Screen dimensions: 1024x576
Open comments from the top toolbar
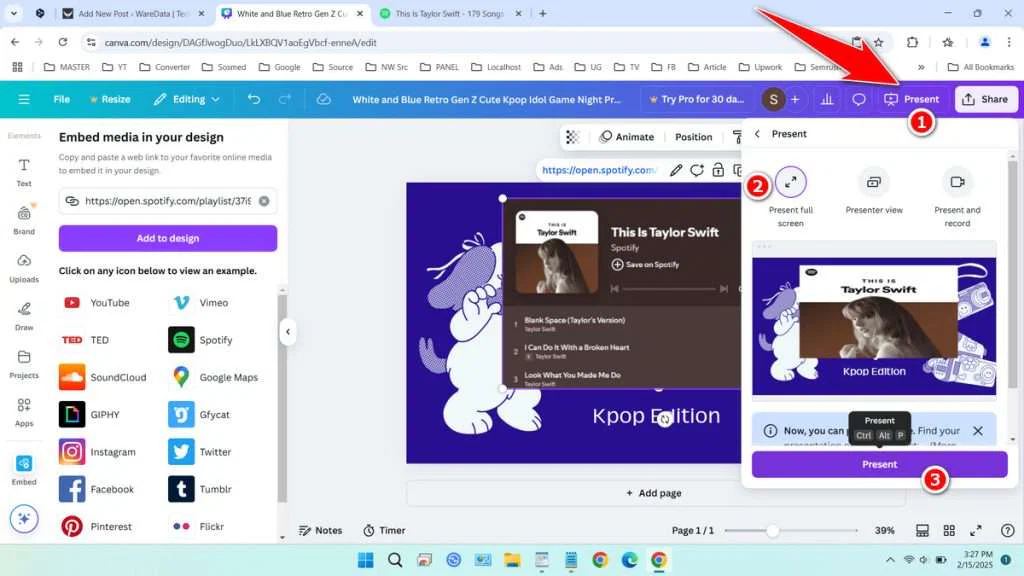(857, 99)
